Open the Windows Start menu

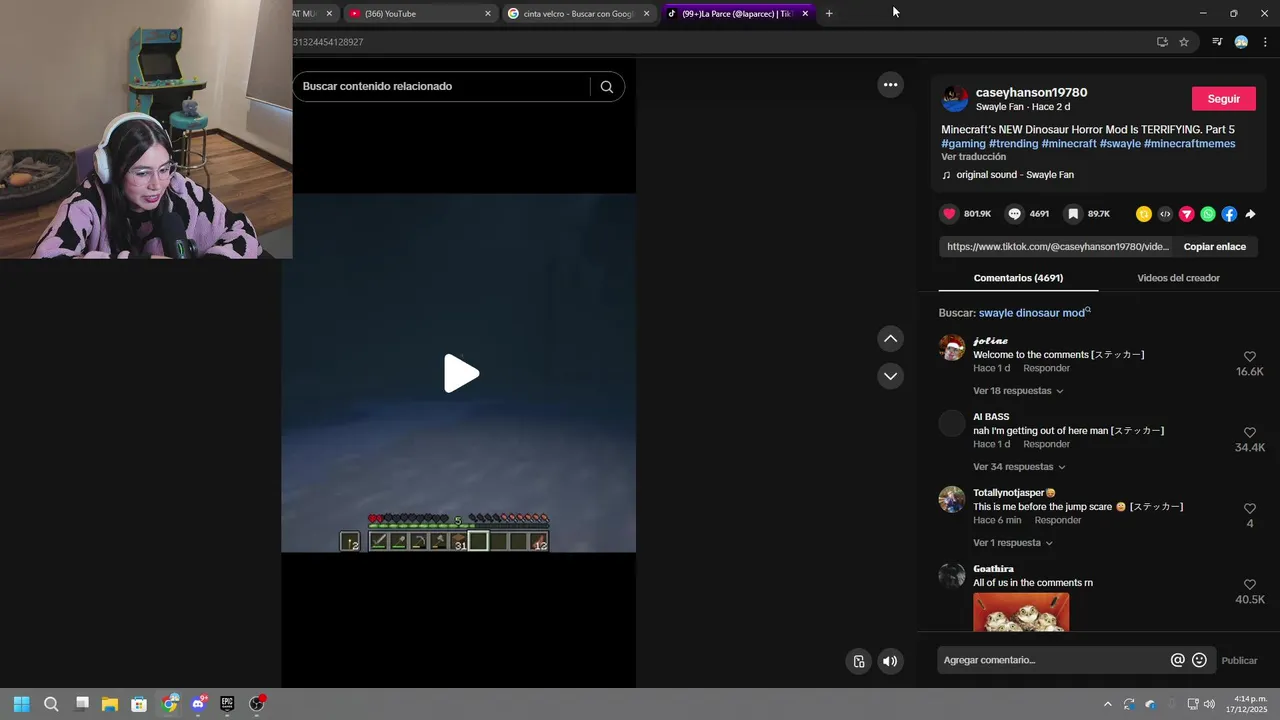21,704
